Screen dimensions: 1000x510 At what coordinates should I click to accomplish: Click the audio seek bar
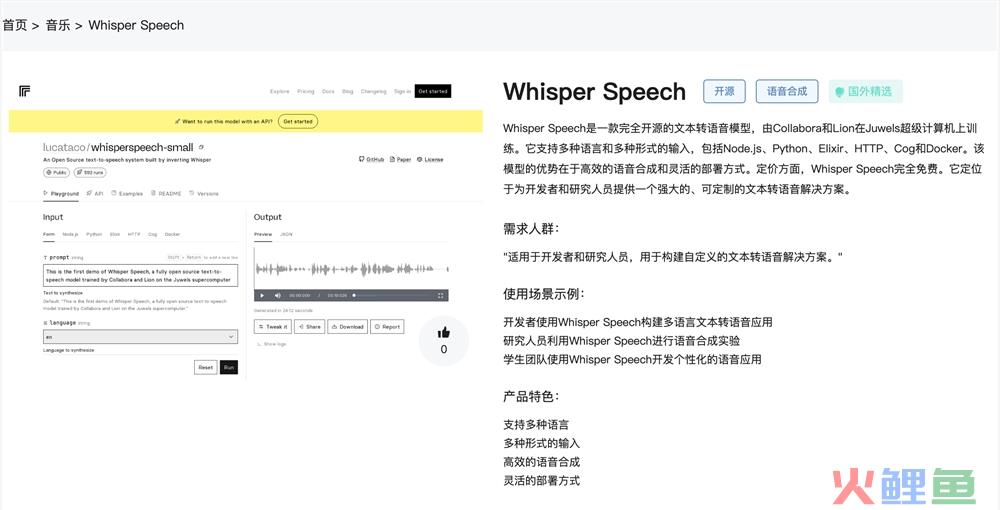[392, 295]
